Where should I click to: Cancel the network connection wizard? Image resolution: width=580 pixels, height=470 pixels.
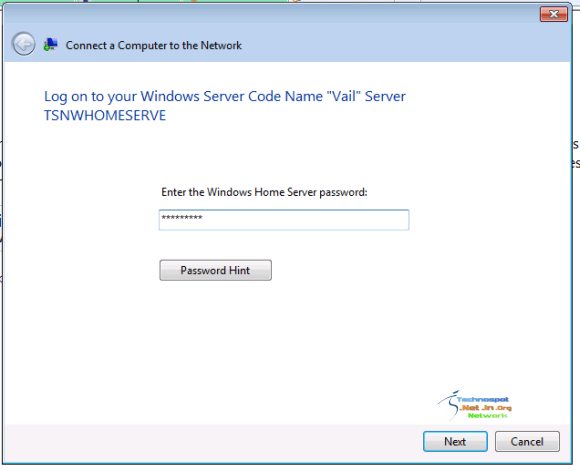click(x=527, y=442)
